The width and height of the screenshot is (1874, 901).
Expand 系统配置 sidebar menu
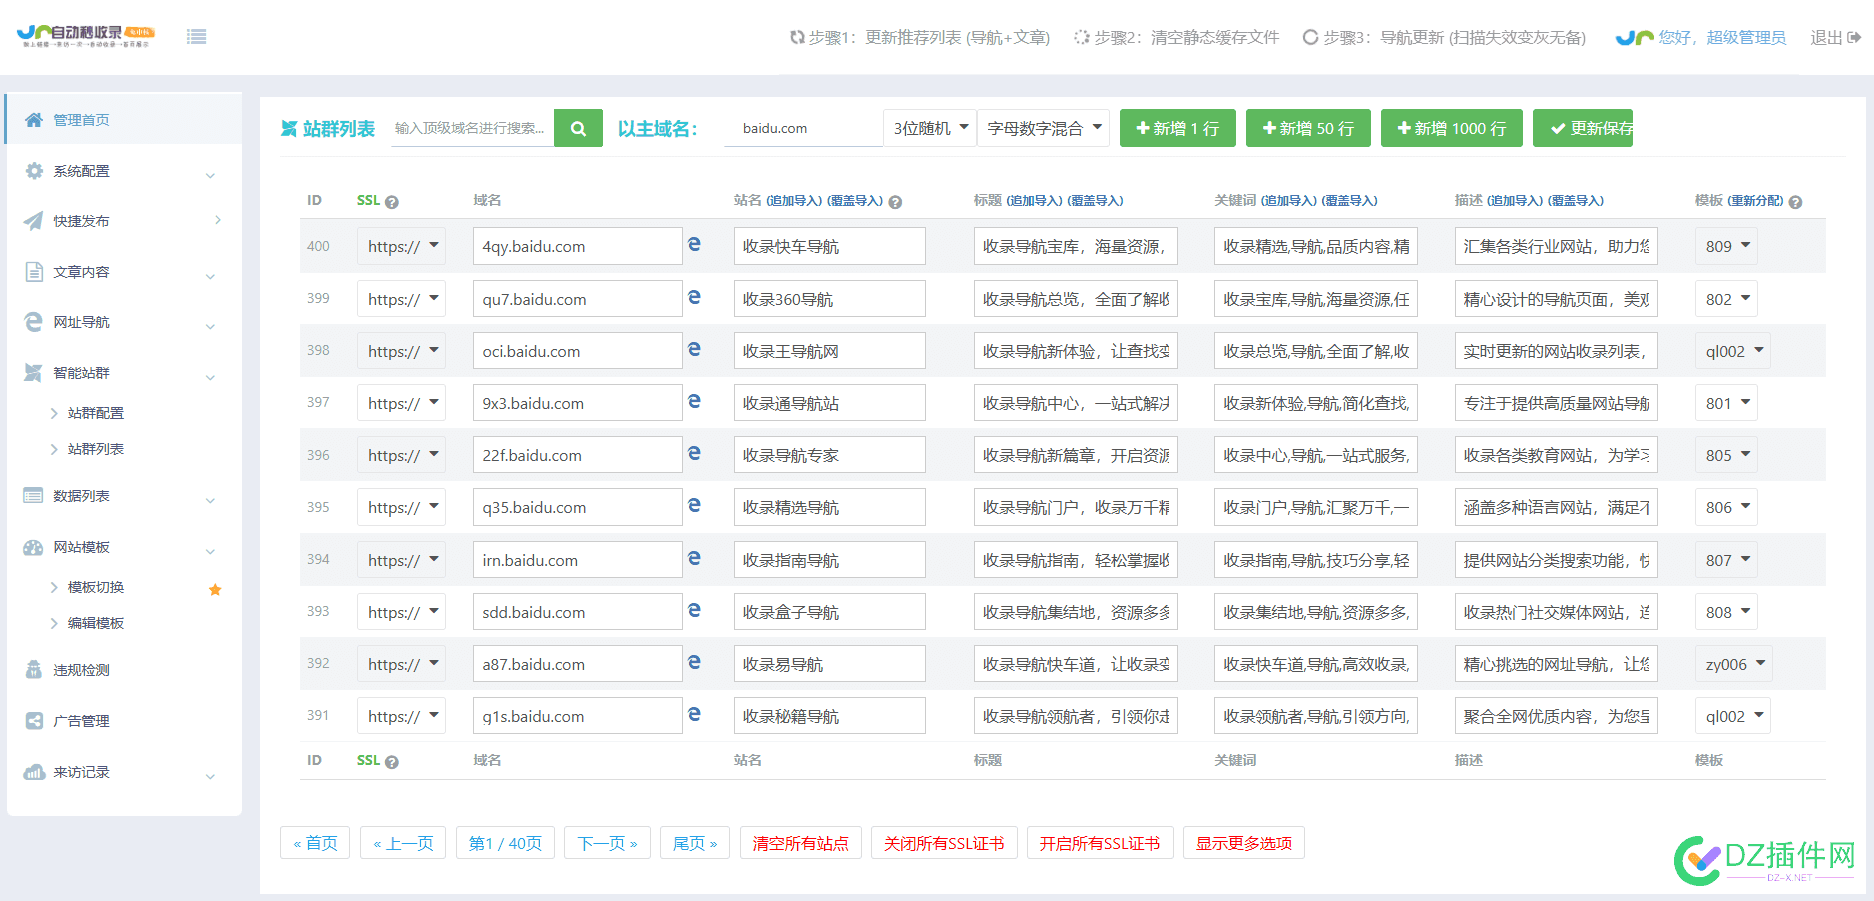click(124, 171)
